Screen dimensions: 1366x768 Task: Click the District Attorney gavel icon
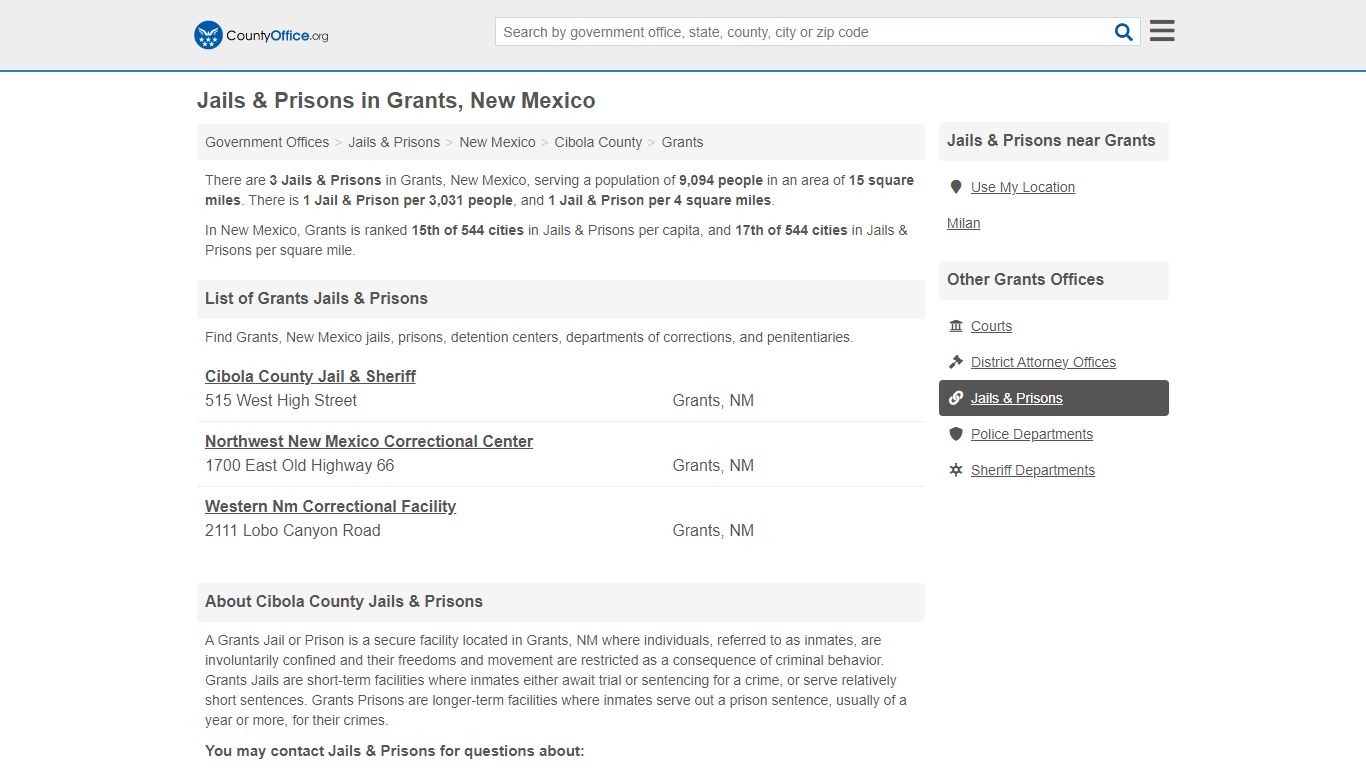click(x=956, y=362)
